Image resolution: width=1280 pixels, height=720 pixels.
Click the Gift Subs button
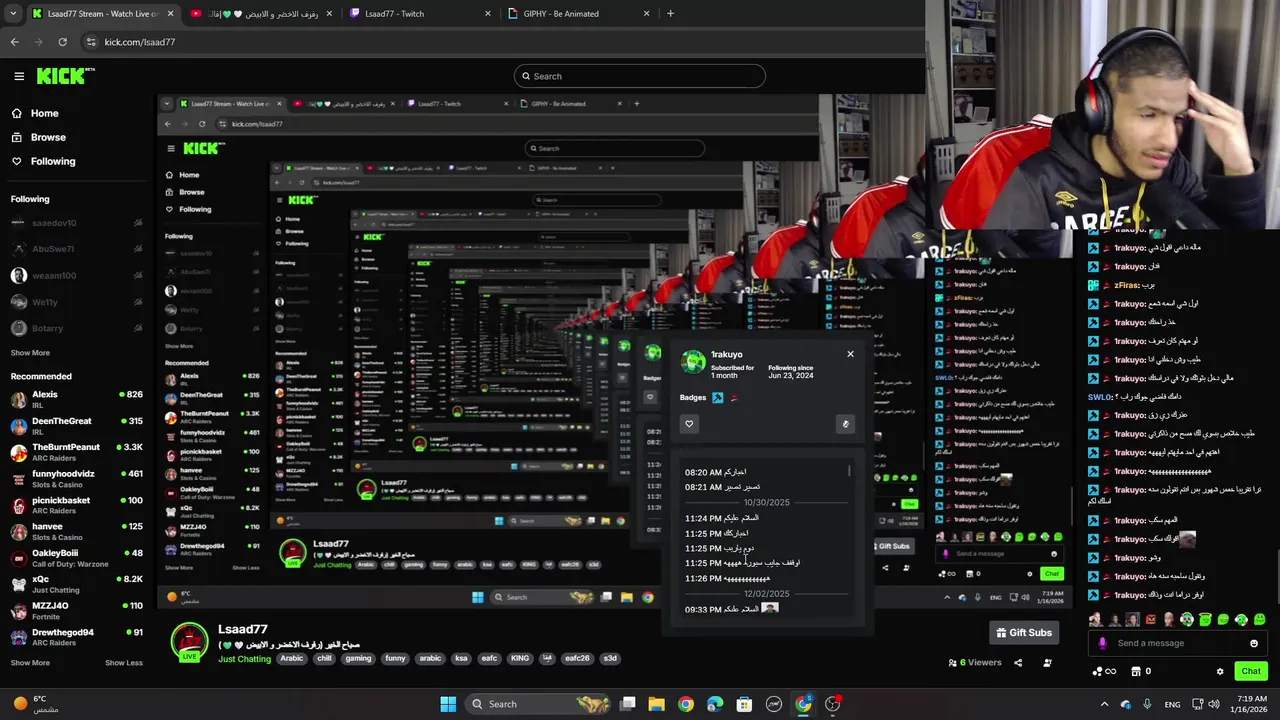coord(1023,632)
